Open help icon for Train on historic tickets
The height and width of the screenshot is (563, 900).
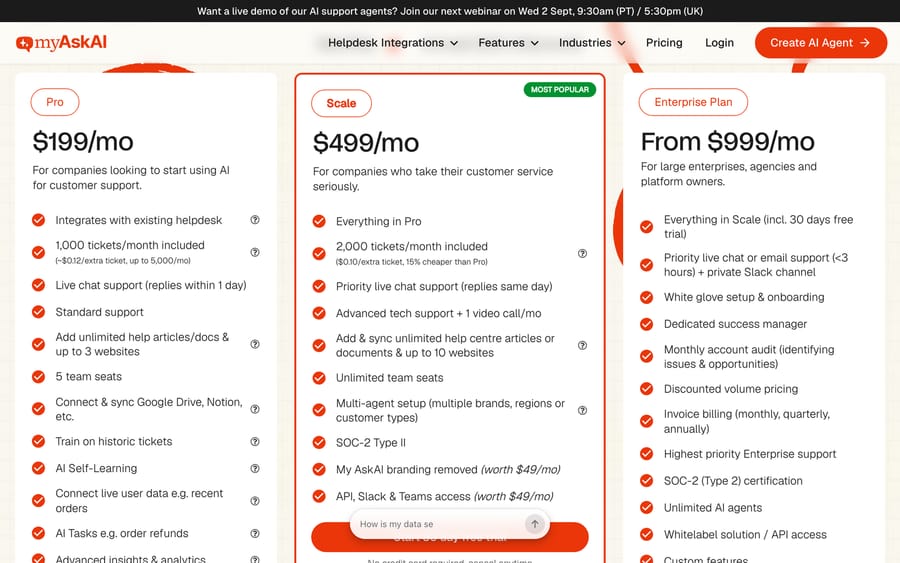255,441
